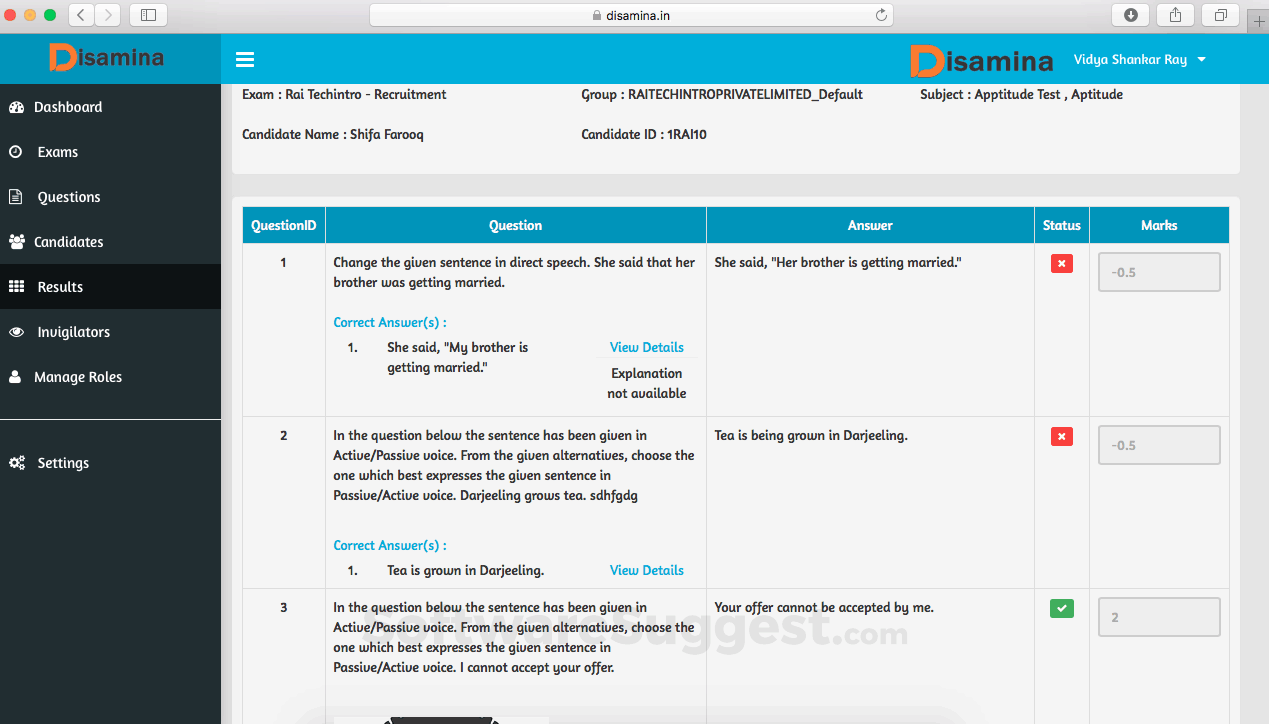Open Manage Roles
The width and height of the screenshot is (1269, 724).
77,376
